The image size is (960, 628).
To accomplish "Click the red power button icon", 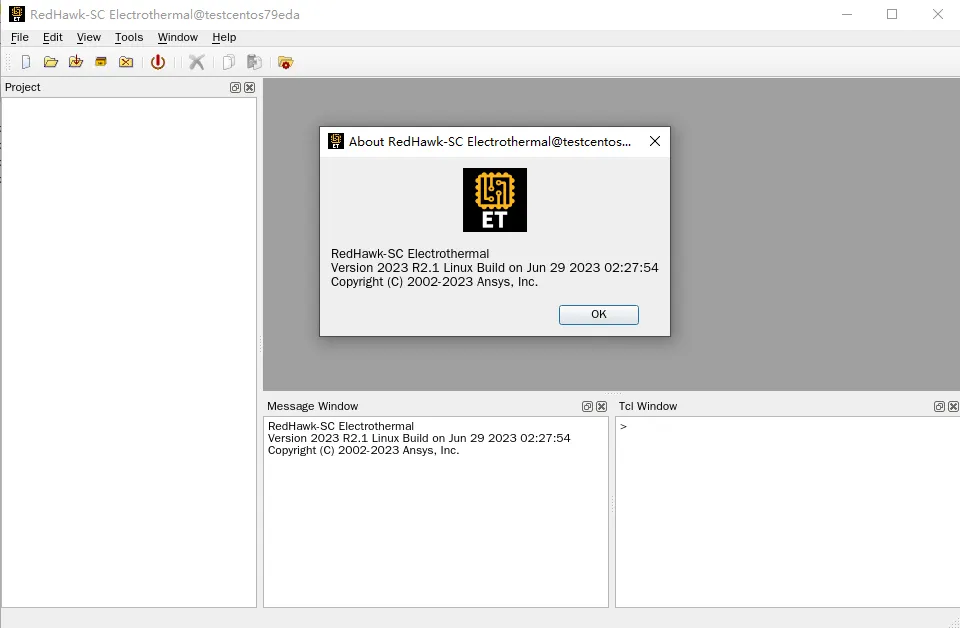I will [x=158, y=62].
